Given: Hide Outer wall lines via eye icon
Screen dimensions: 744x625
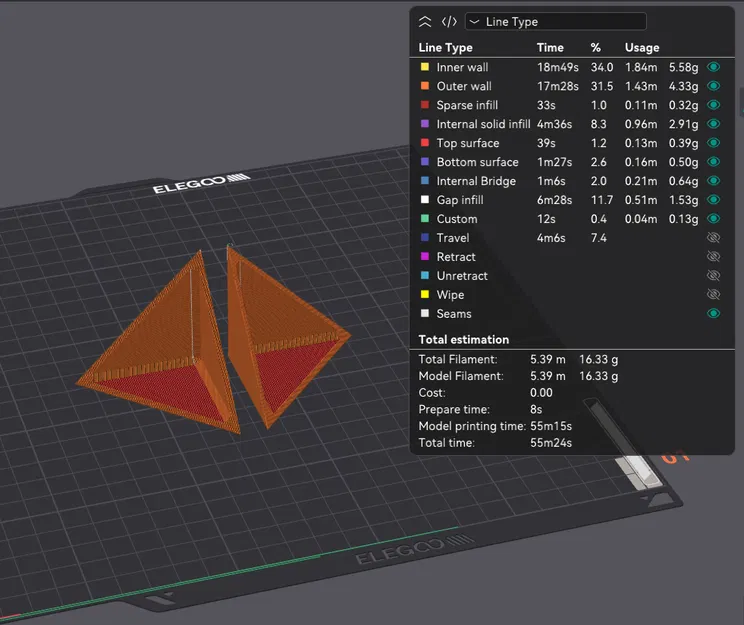Looking at the screenshot, I should point(713,86).
